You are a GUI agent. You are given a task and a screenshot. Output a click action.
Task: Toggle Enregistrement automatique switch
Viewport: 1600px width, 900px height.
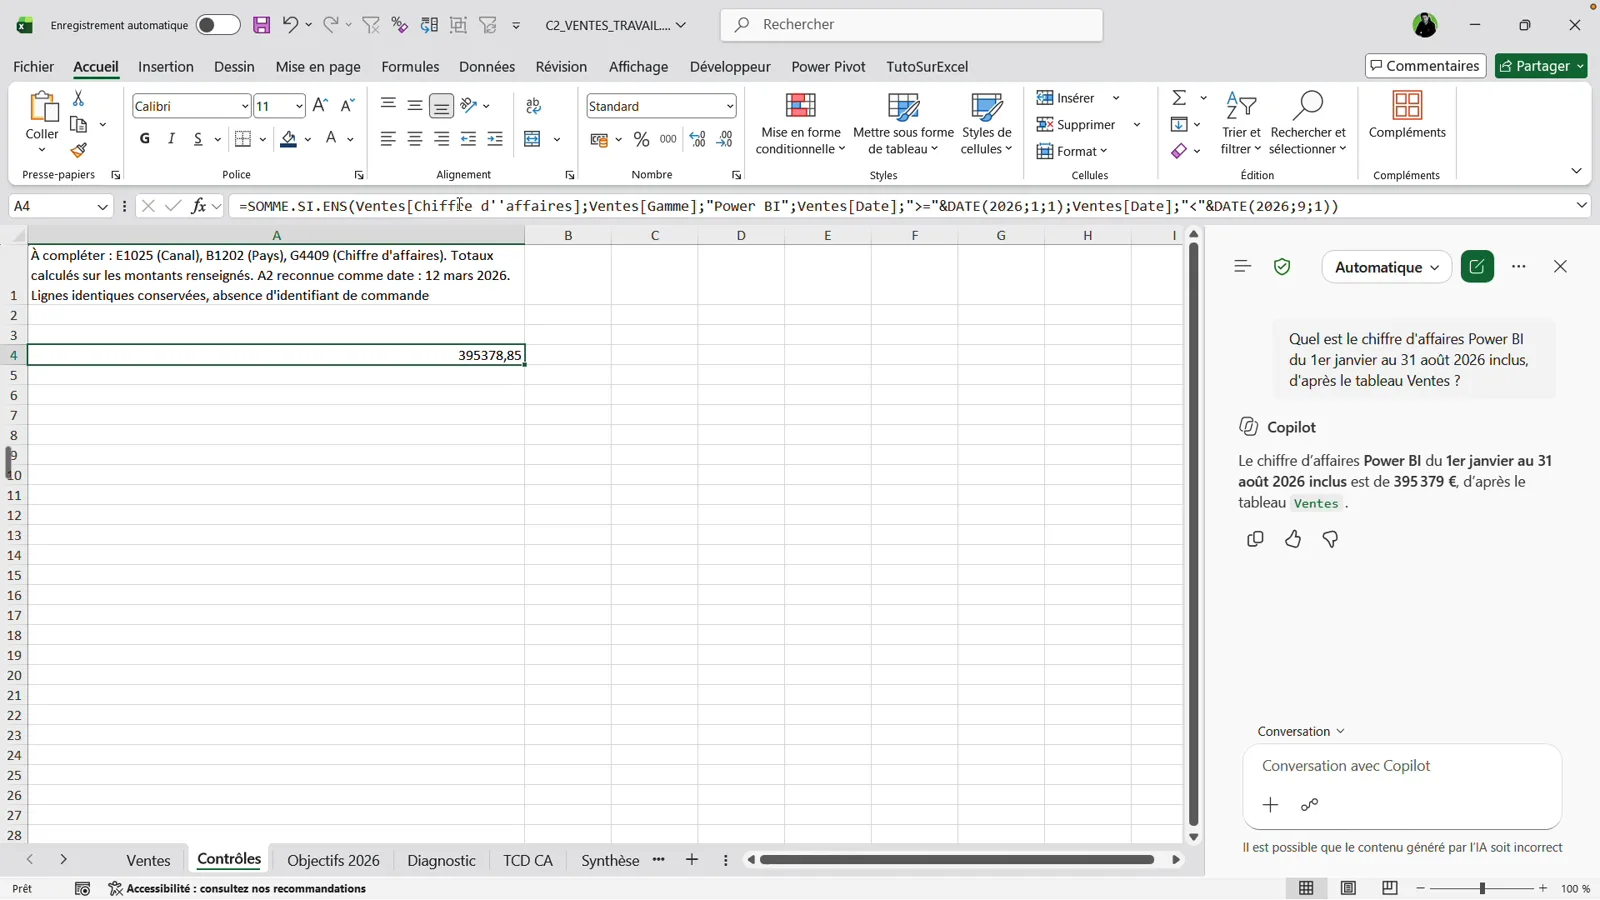click(218, 25)
